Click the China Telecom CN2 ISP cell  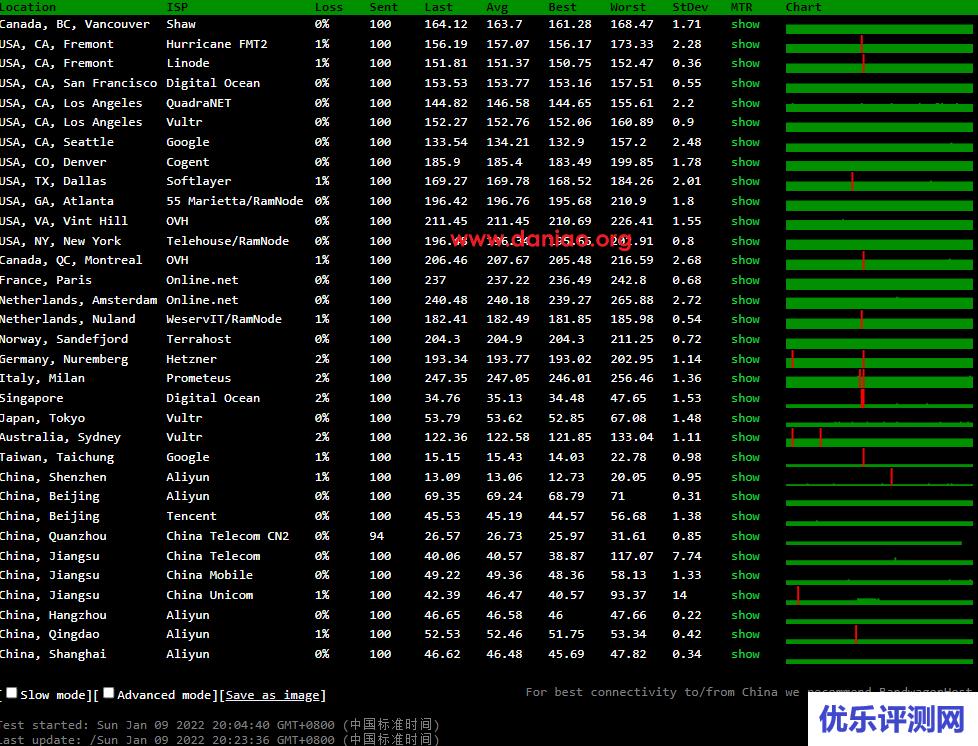tap(228, 536)
